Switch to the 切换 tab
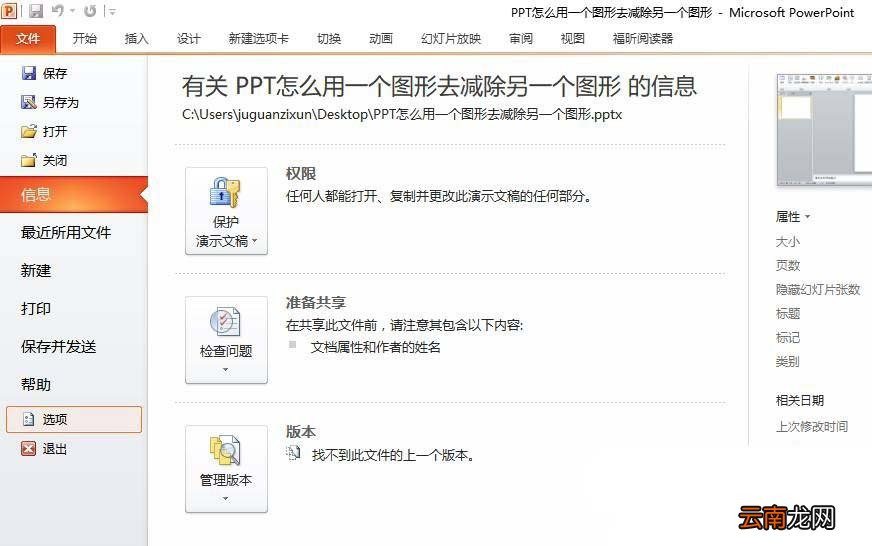This screenshot has width=872, height=546. [329, 38]
